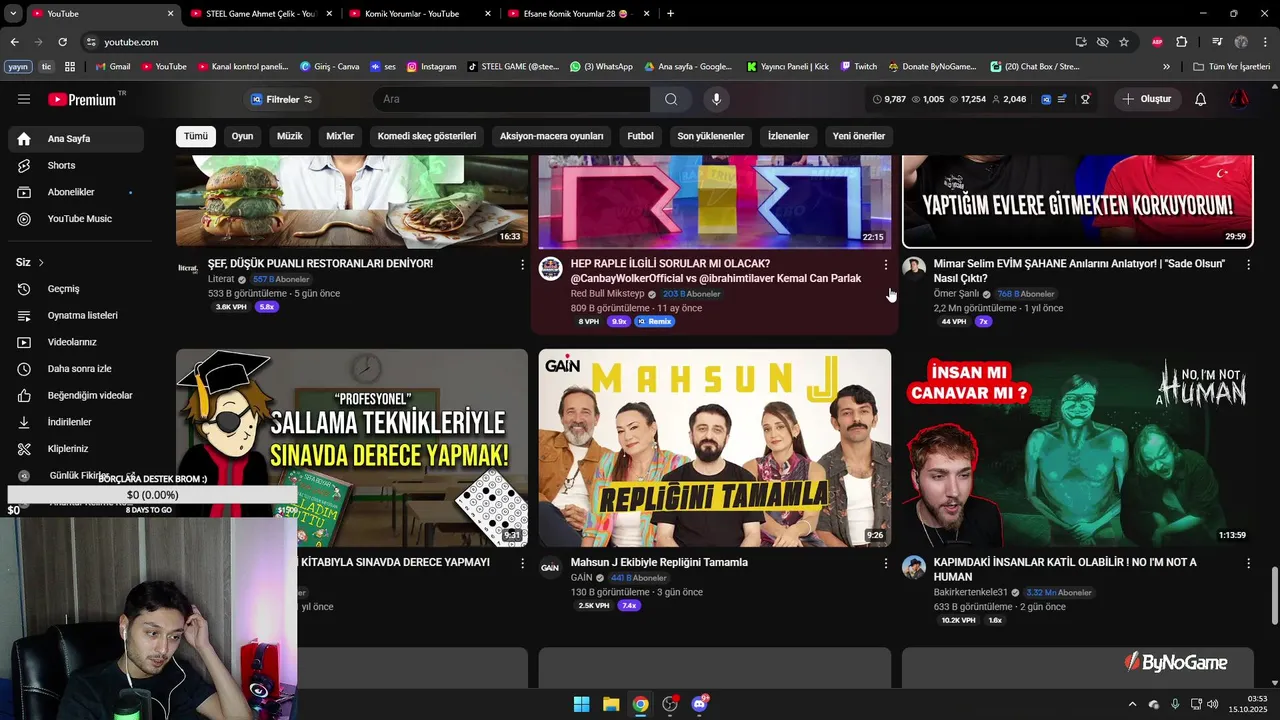Open the Chrome extensions puzzle icon
1280x720 pixels.
click(1182, 42)
